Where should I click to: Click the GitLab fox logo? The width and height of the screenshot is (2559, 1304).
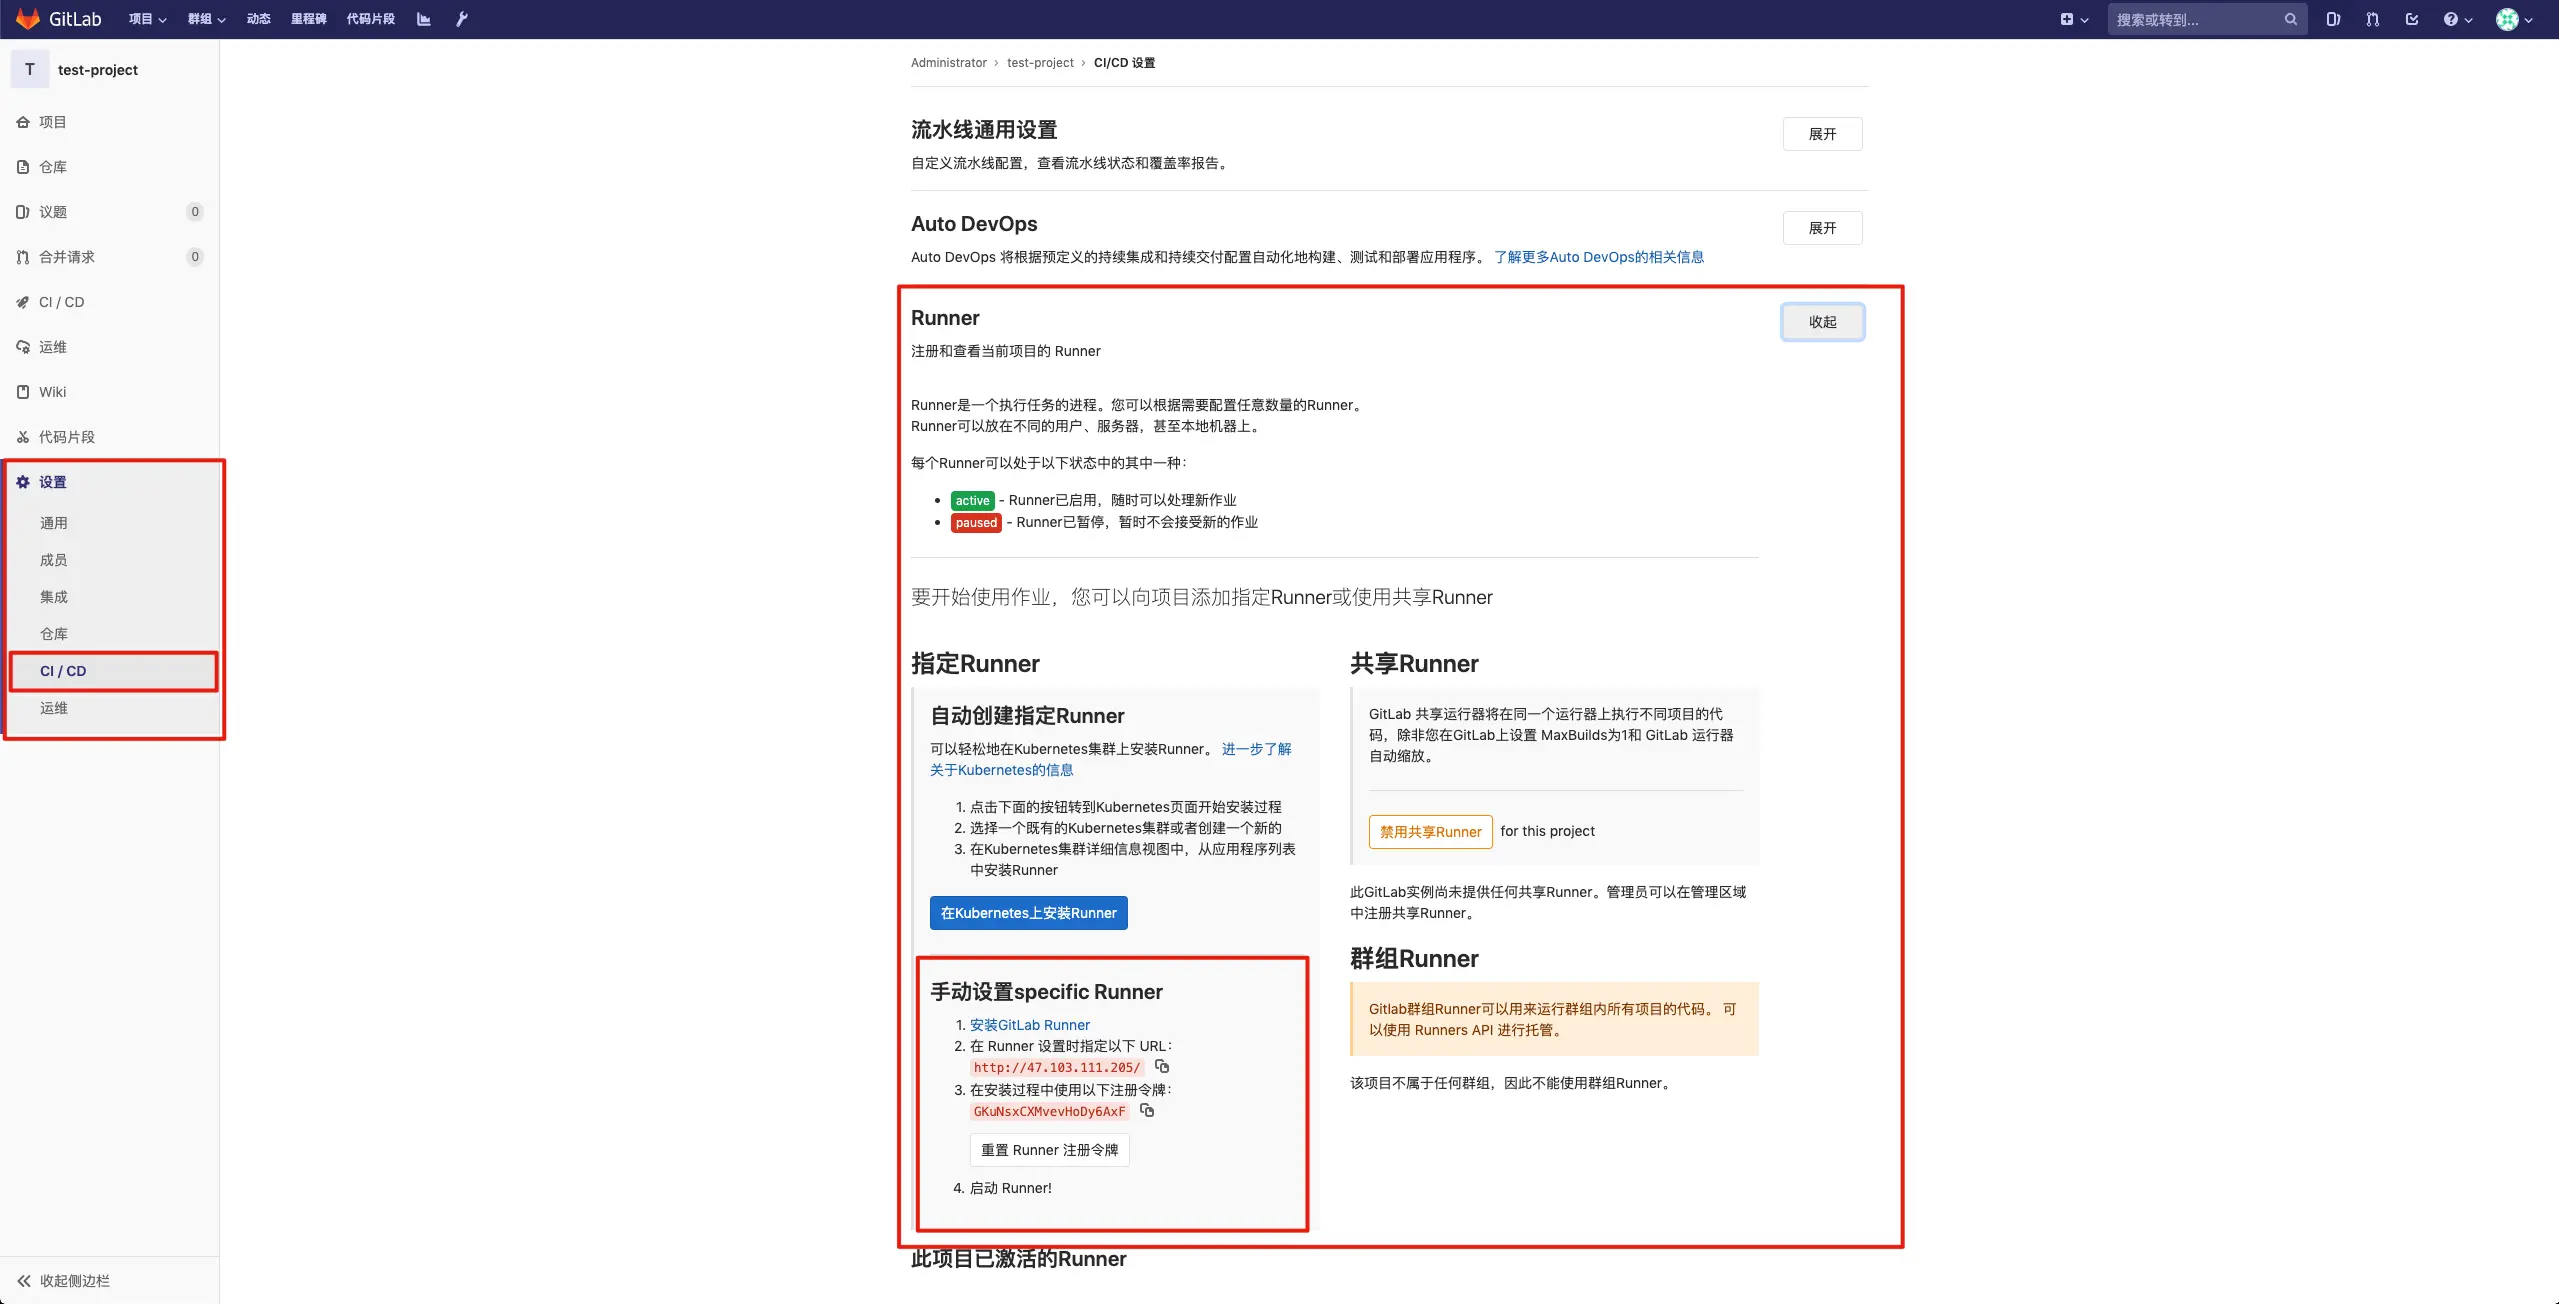click(x=28, y=19)
